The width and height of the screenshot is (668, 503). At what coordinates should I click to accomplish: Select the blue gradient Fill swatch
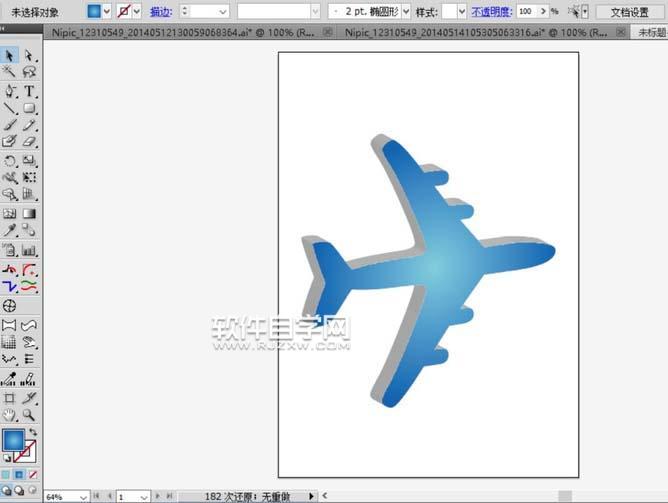coord(14,440)
